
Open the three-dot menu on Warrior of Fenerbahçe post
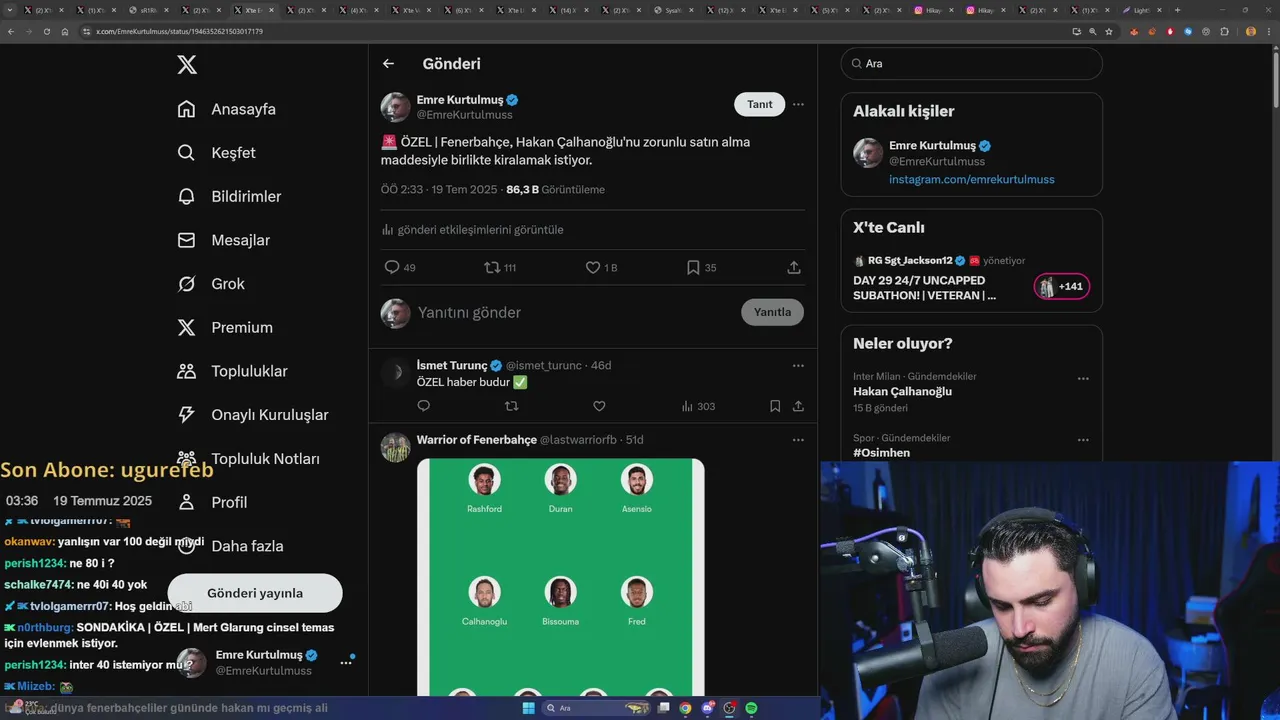click(798, 440)
